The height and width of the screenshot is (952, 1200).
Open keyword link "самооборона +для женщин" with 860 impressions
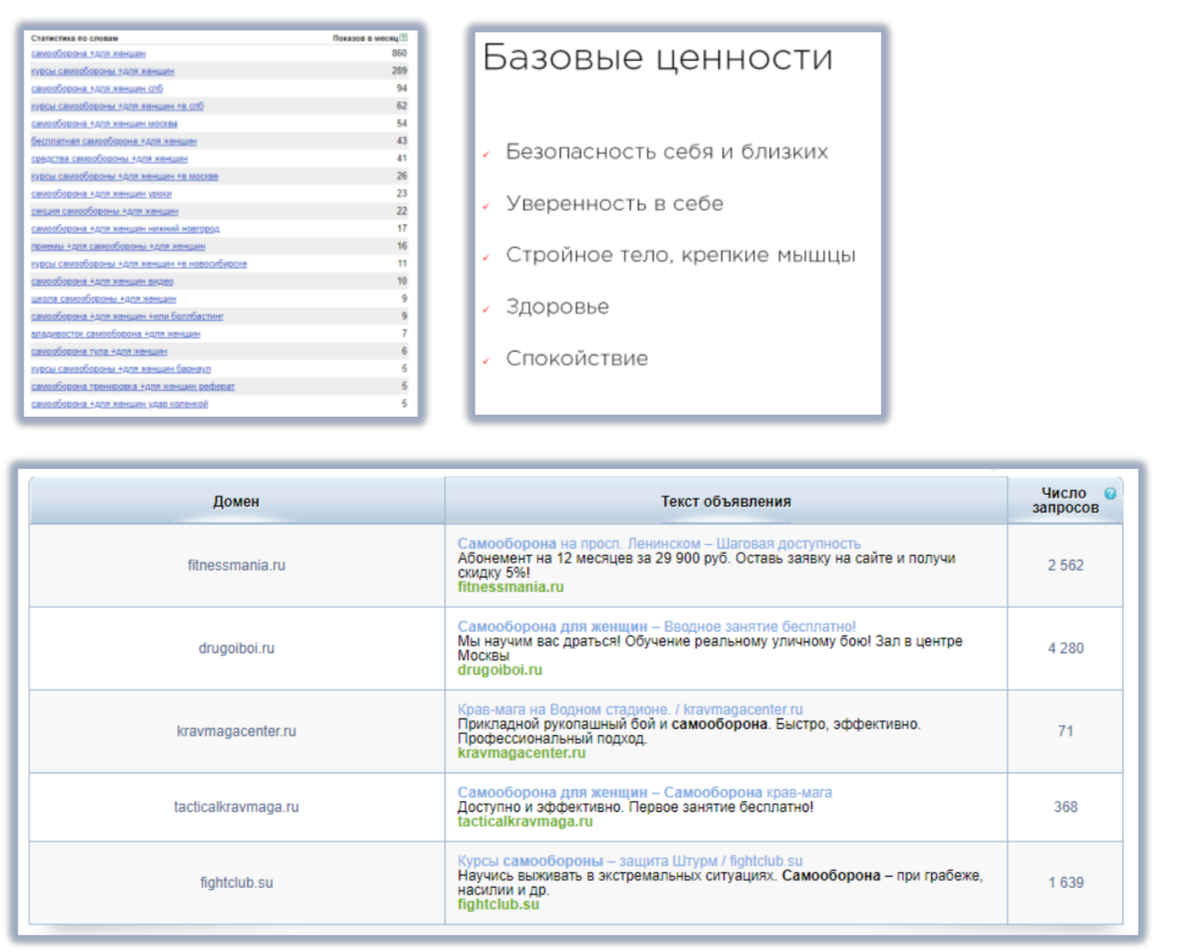(89, 53)
